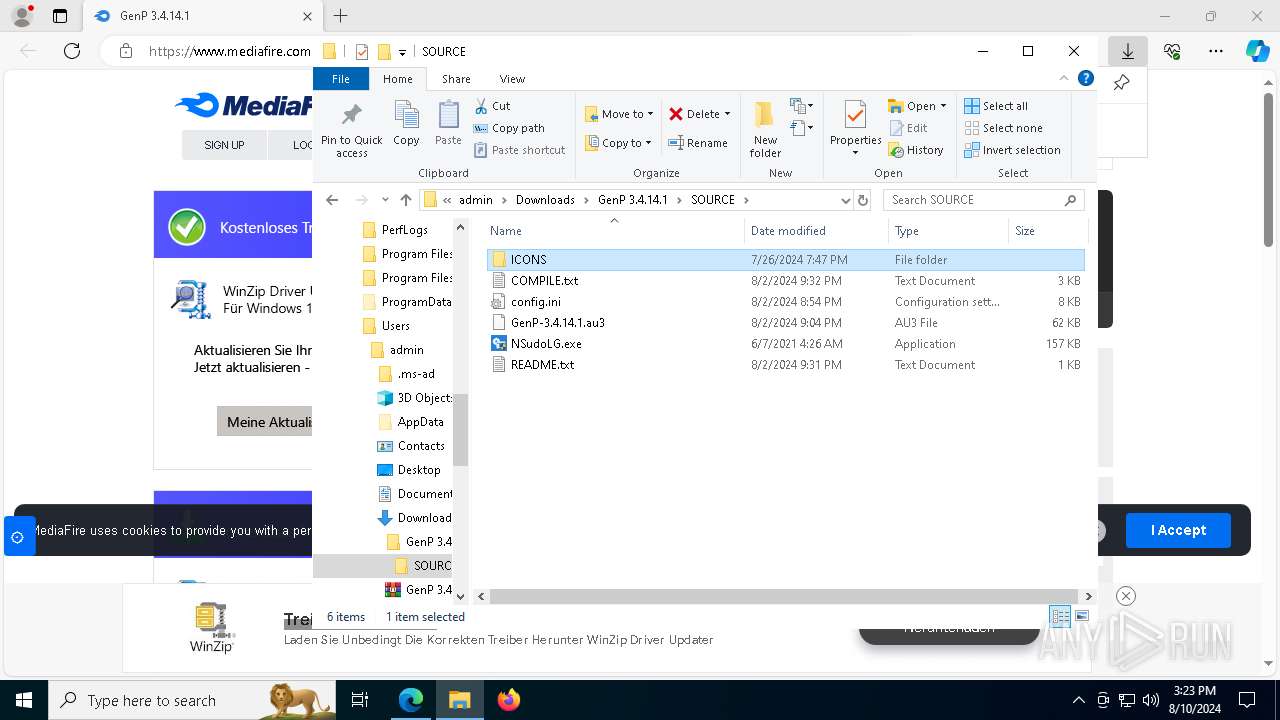Open Task View on the taskbar
Screen dimensions: 1280x720
click(x=360, y=700)
